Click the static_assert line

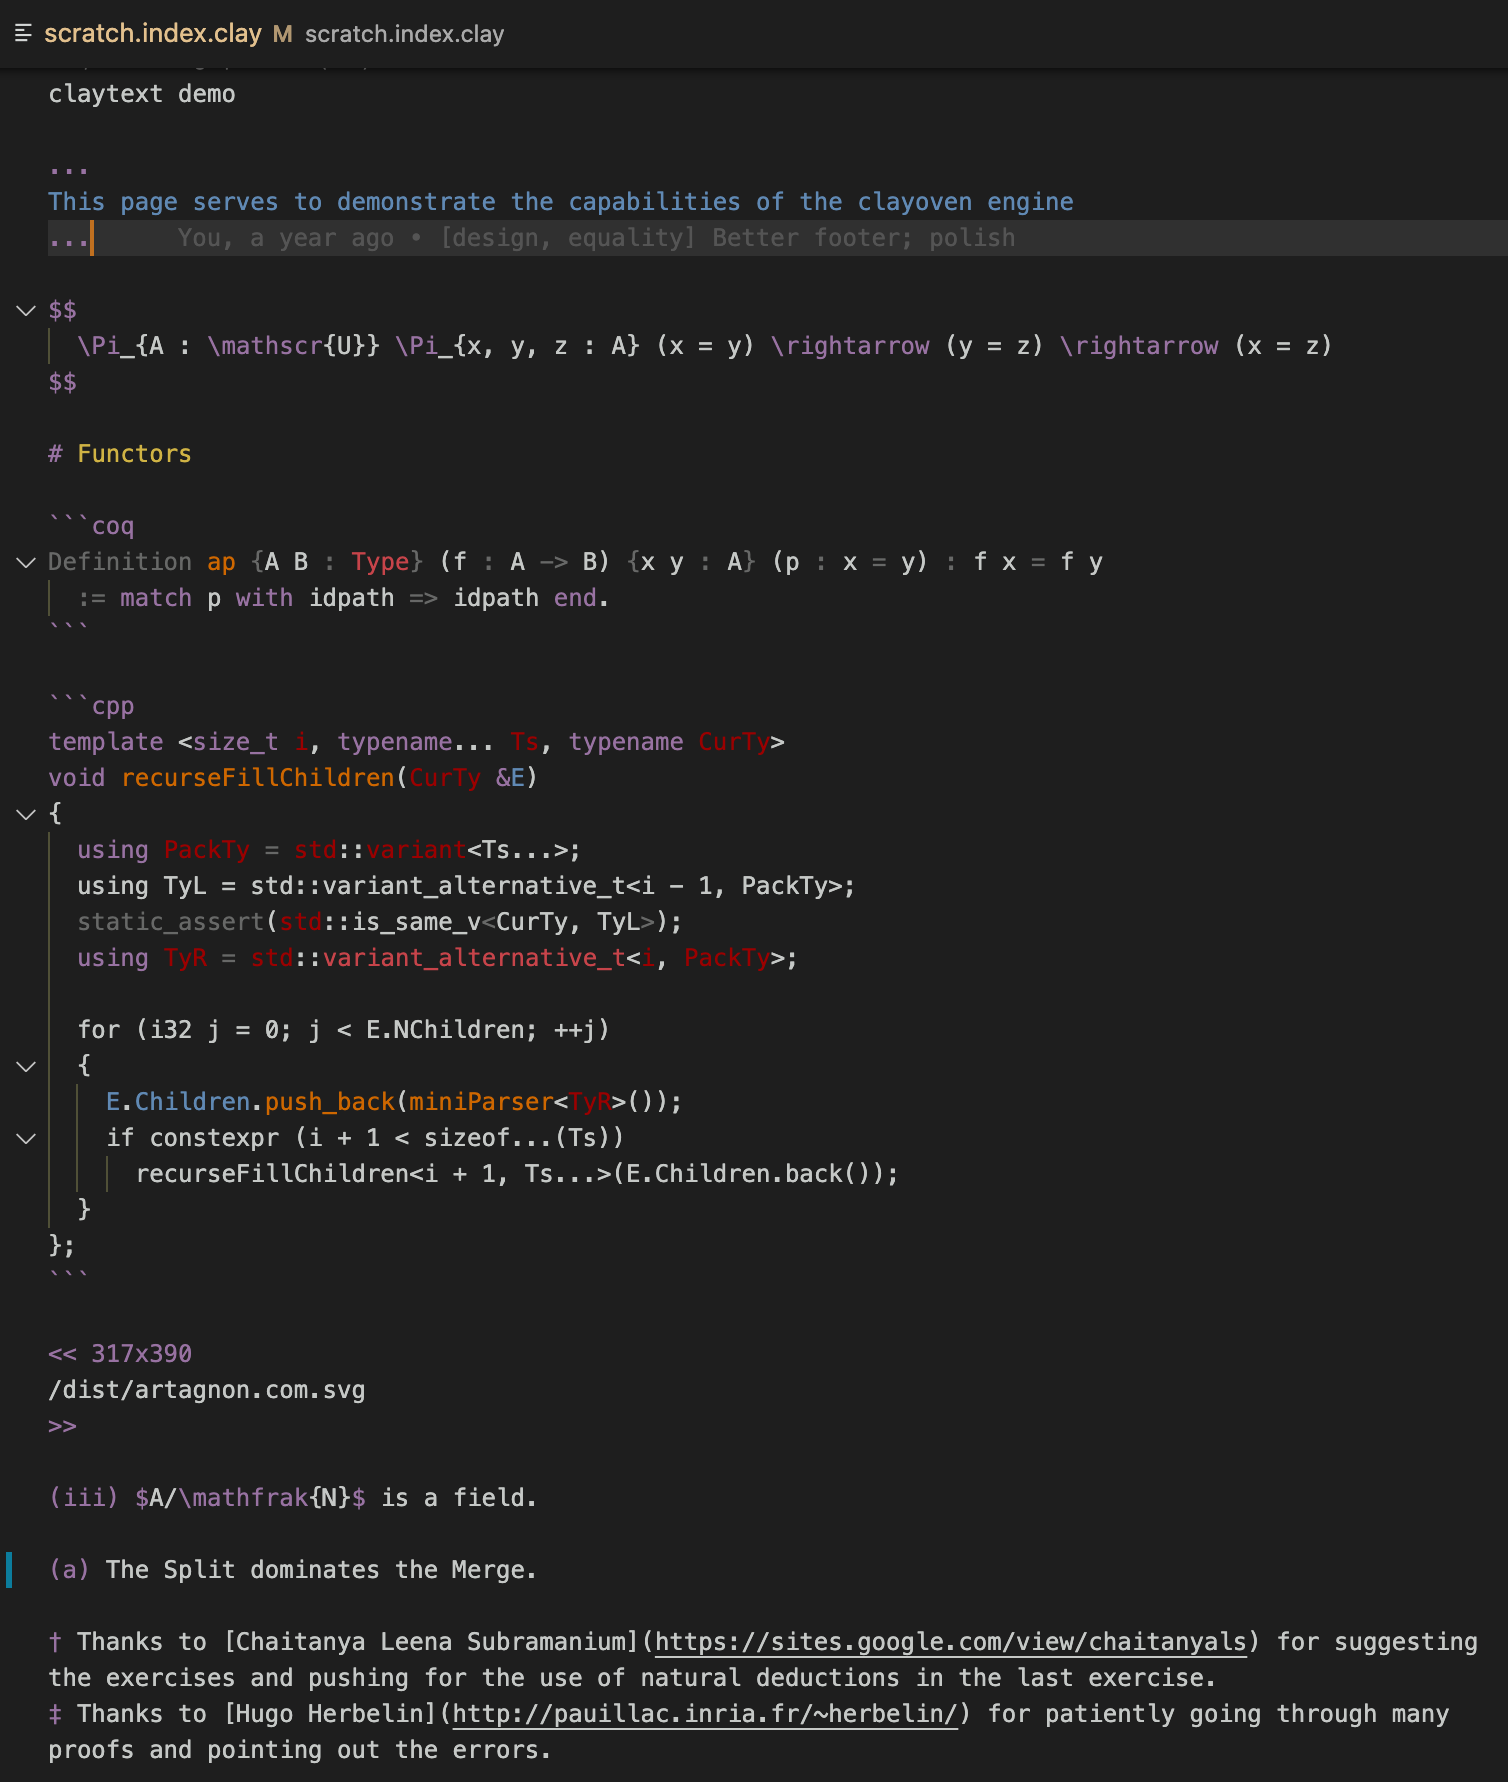click(x=380, y=922)
